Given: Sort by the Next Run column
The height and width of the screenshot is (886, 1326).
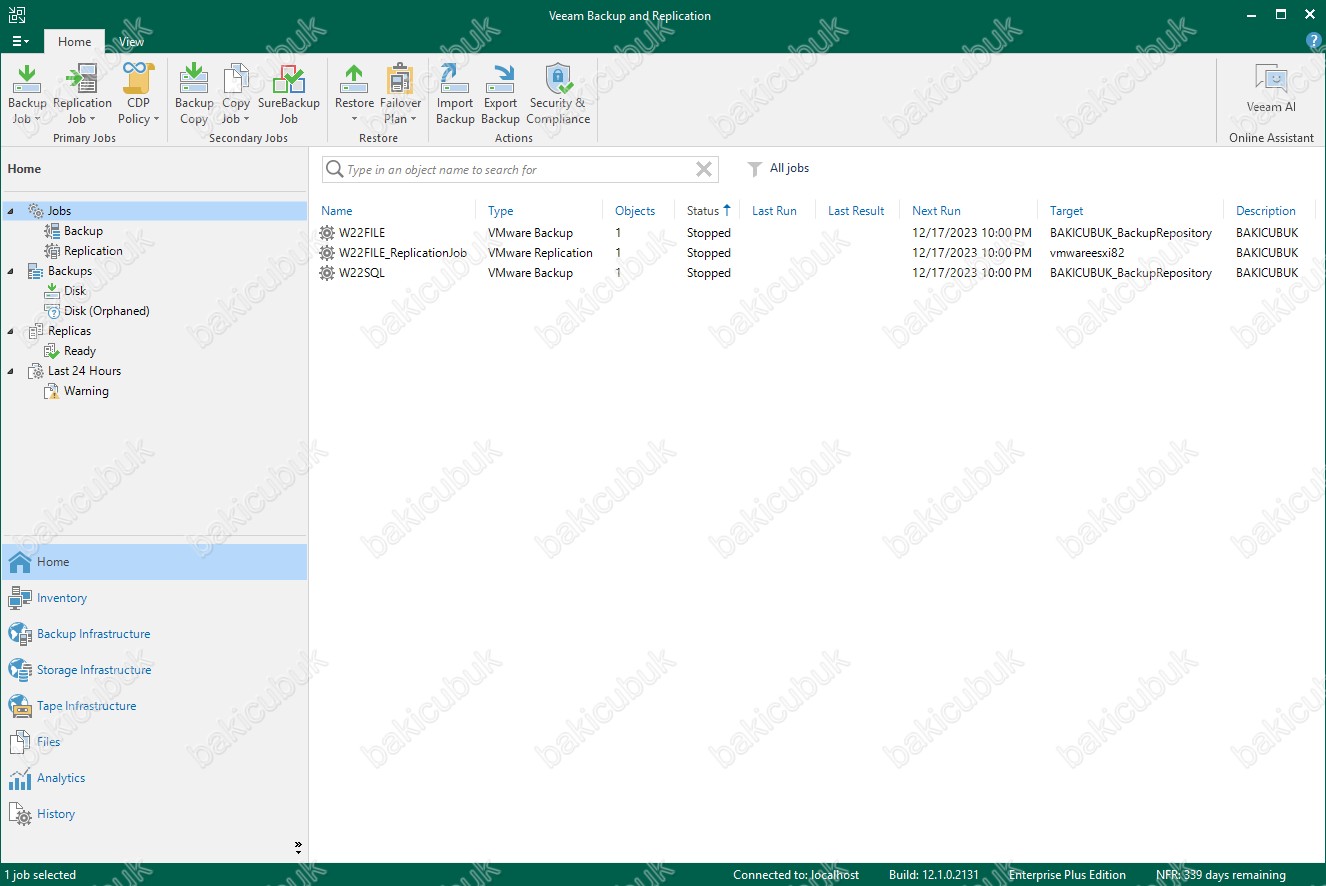Looking at the screenshot, I should 936,211.
